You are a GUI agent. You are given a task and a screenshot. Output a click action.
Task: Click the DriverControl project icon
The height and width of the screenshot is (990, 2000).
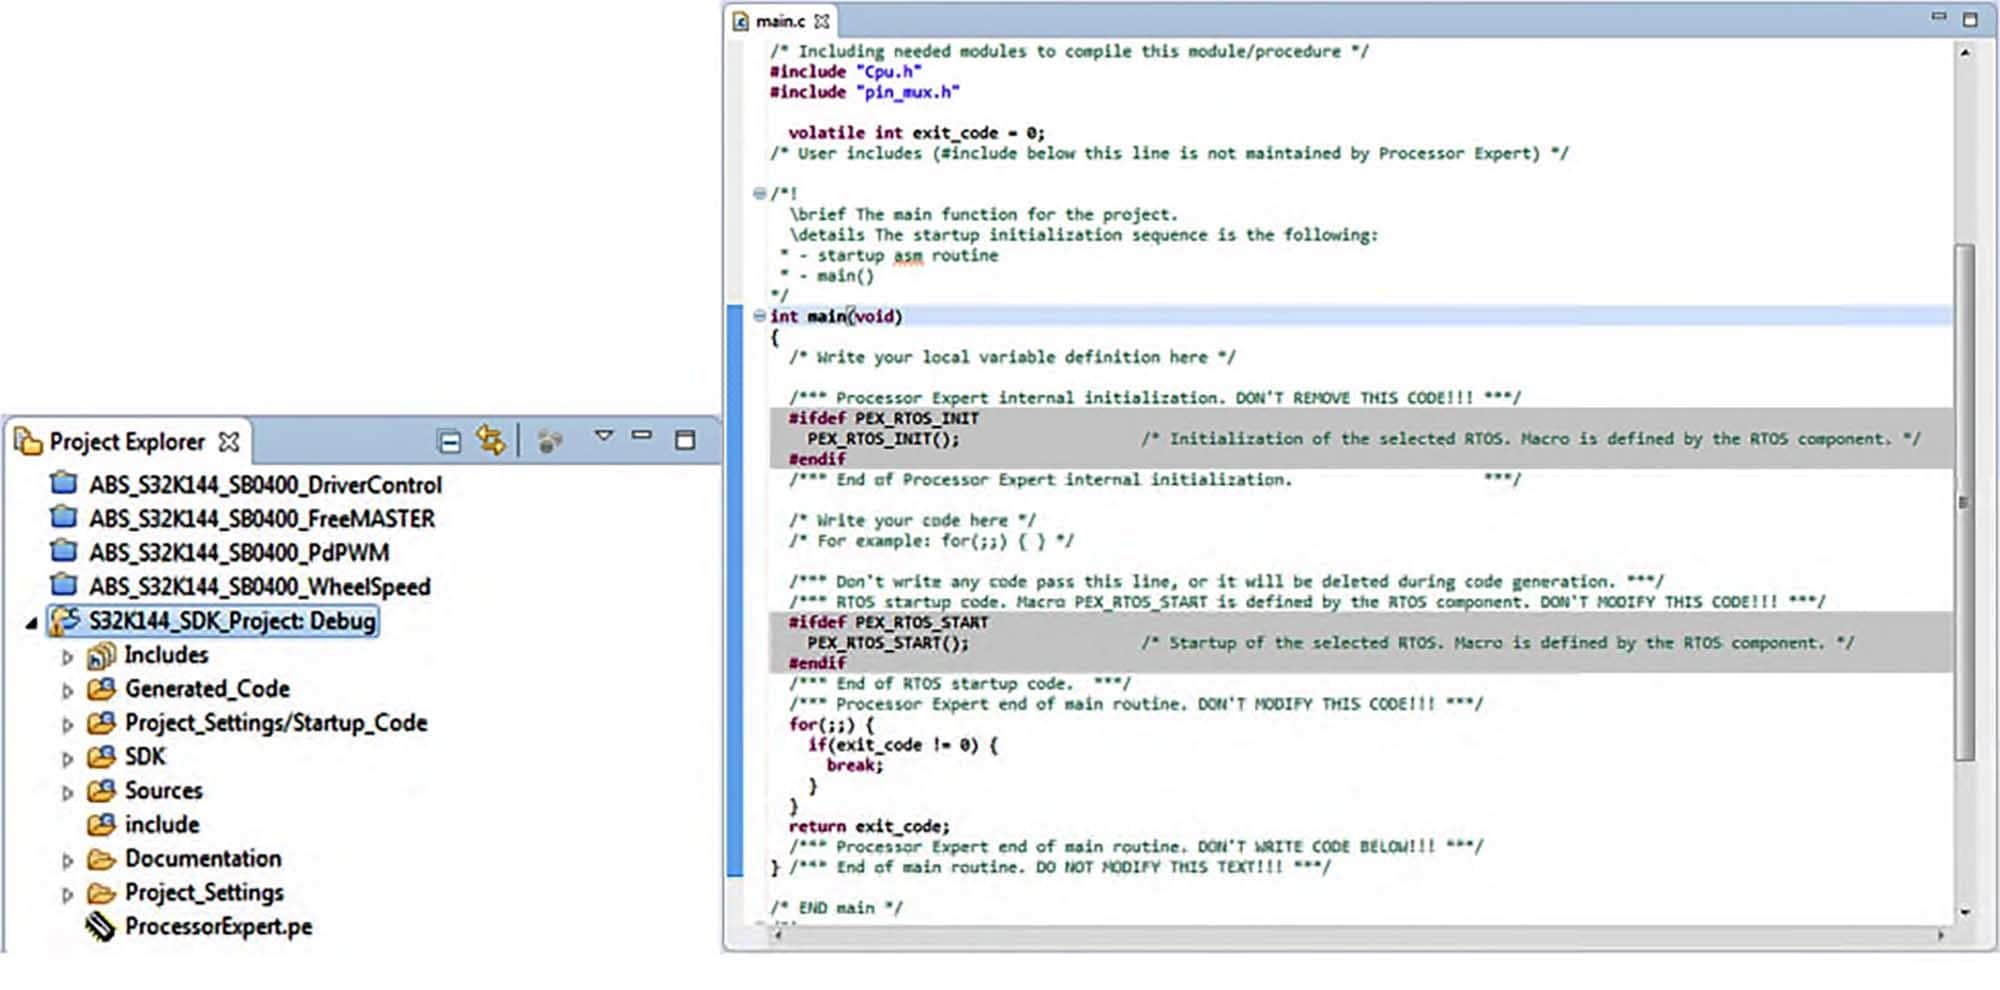(64, 484)
